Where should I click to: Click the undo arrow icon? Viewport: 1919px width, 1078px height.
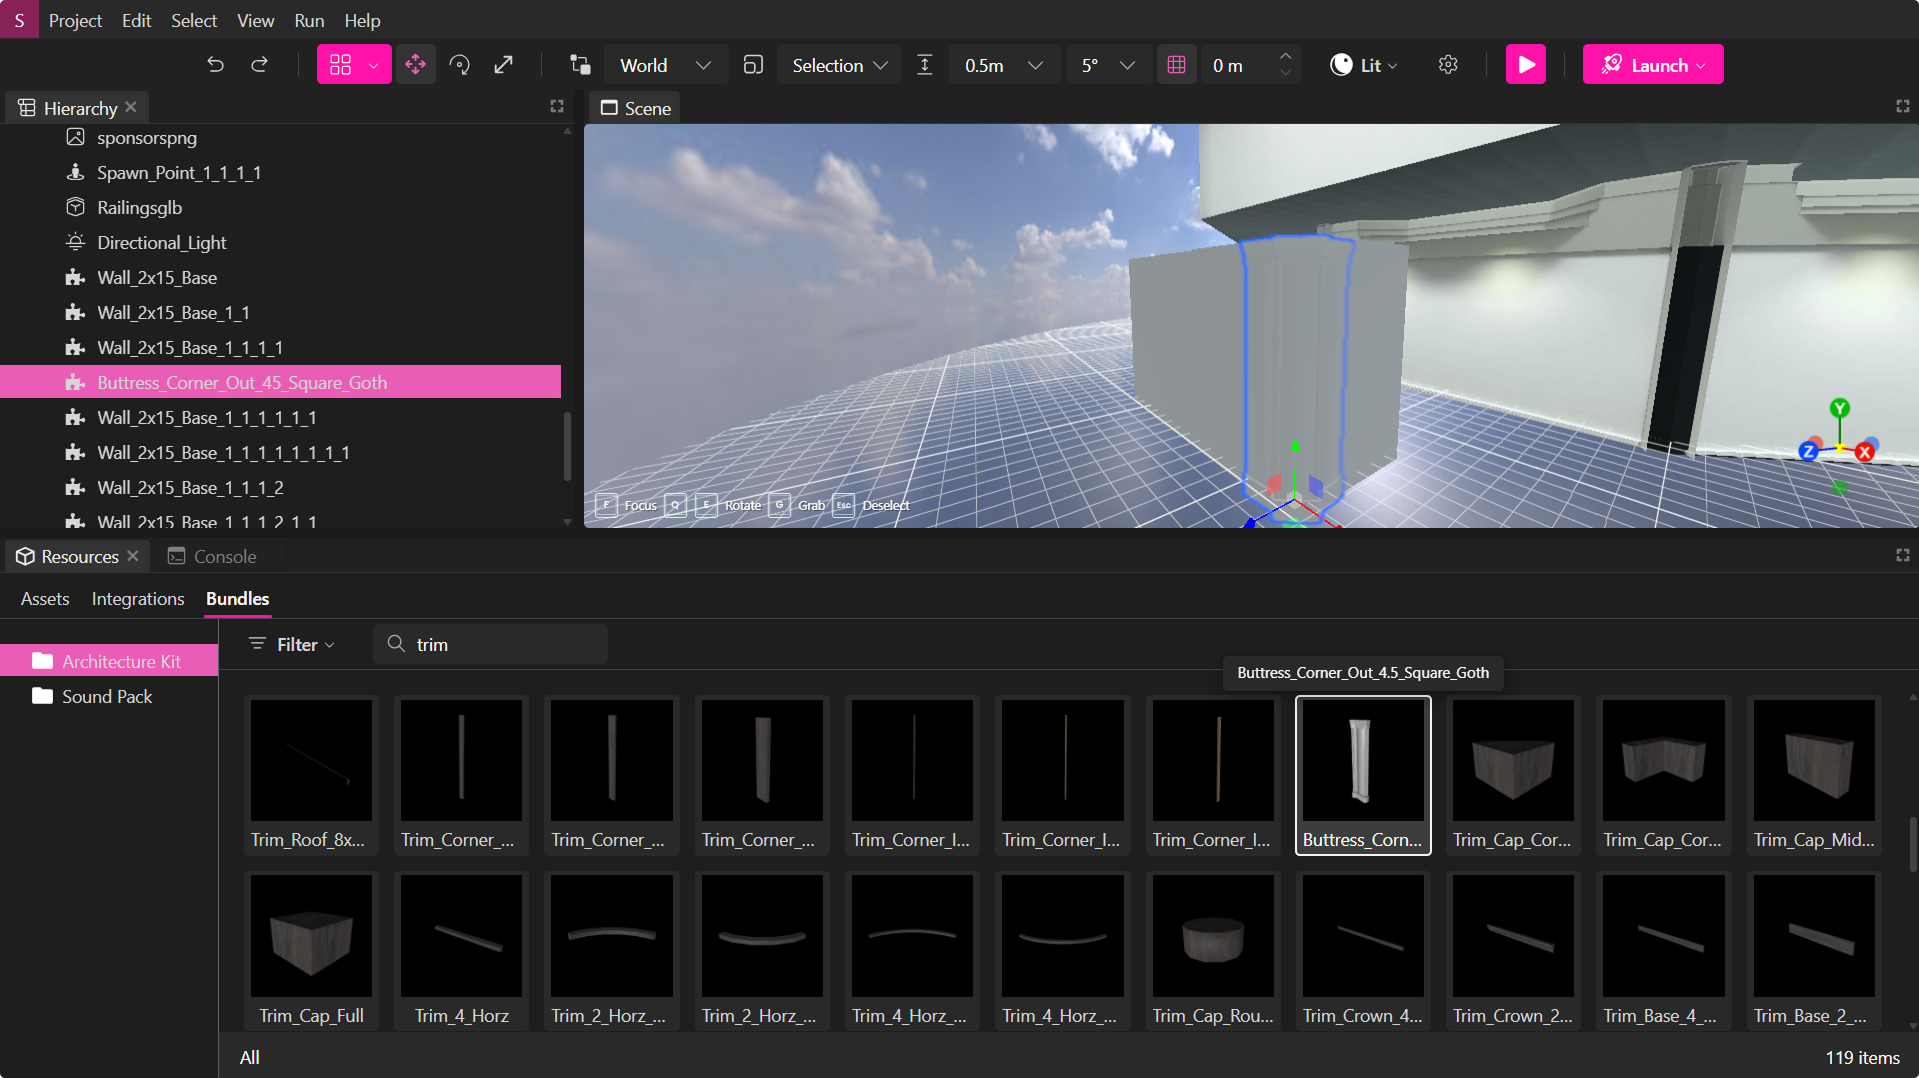[215, 65]
